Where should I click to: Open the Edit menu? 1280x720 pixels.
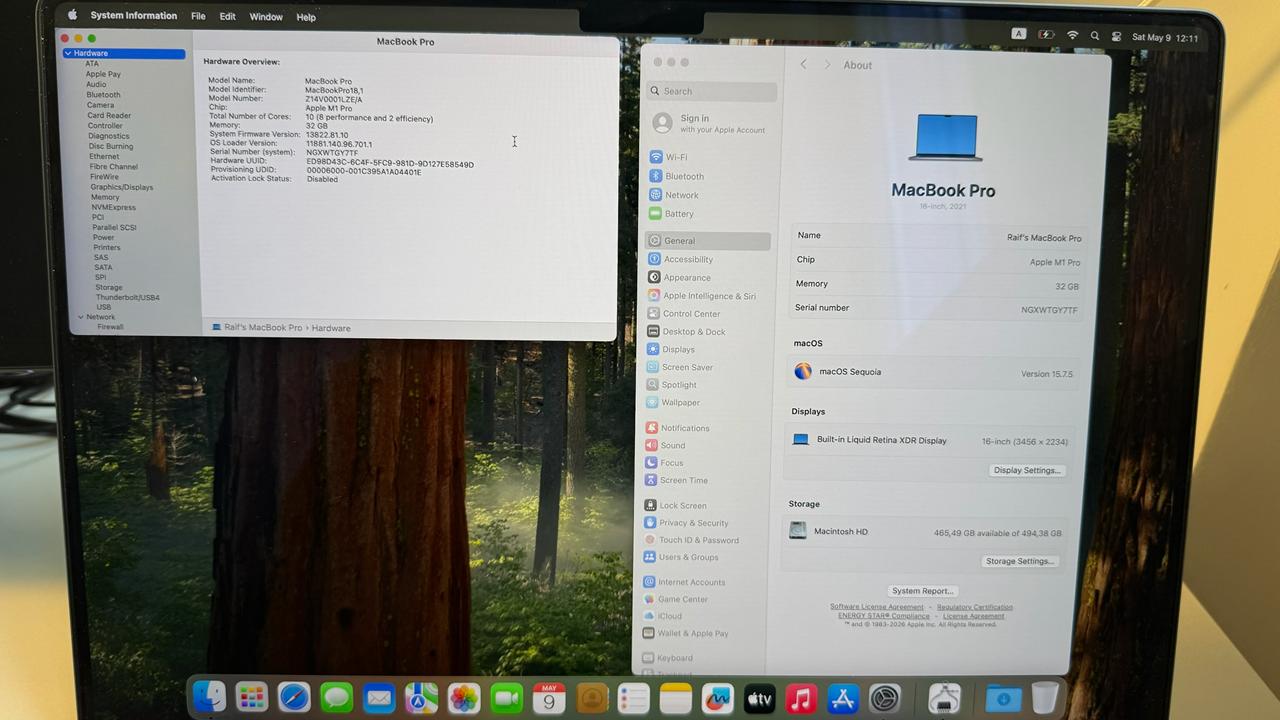tap(228, 17)
